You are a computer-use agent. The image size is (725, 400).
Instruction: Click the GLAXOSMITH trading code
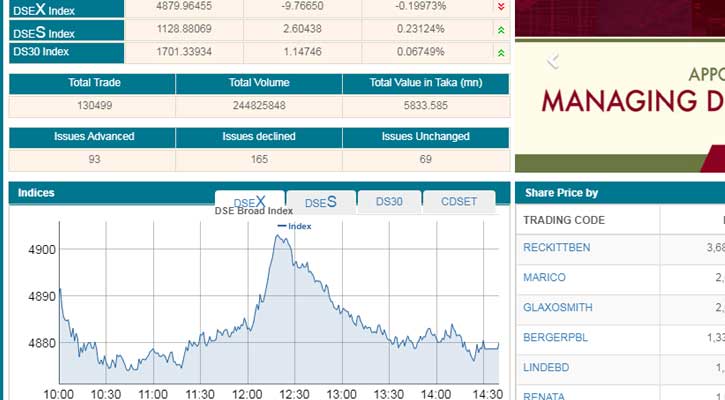pos(558,308)
